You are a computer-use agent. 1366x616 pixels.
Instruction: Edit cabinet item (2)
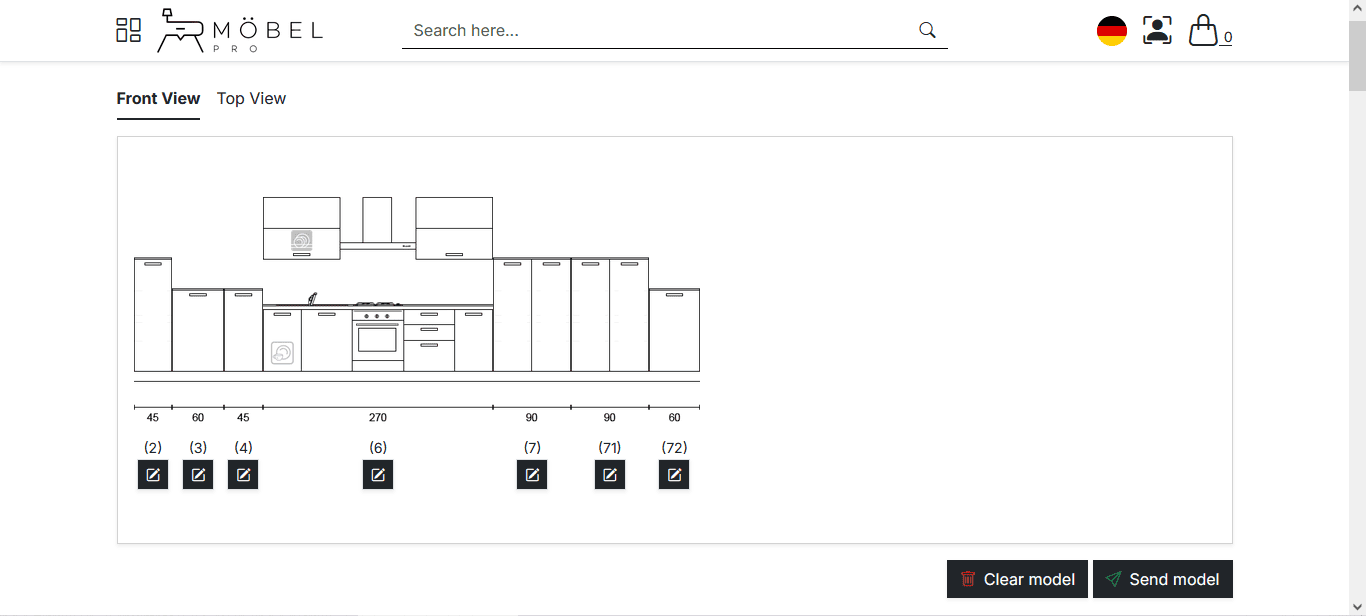153,474
